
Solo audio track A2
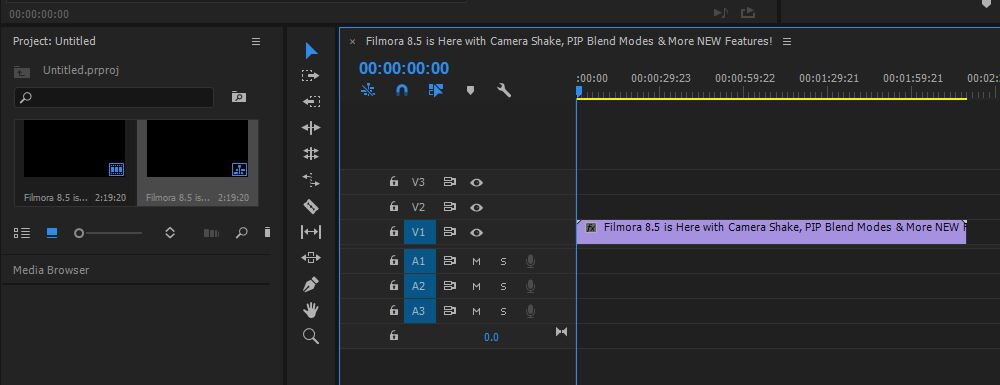pyautogui.click(x=503, y=287)
